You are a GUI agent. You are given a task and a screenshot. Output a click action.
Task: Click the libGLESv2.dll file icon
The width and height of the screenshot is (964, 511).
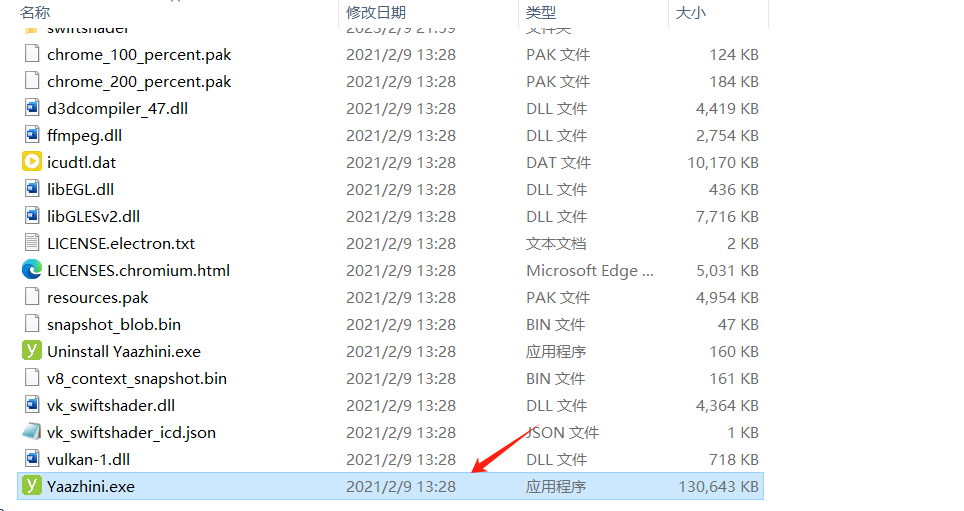(x=32, y=216)
